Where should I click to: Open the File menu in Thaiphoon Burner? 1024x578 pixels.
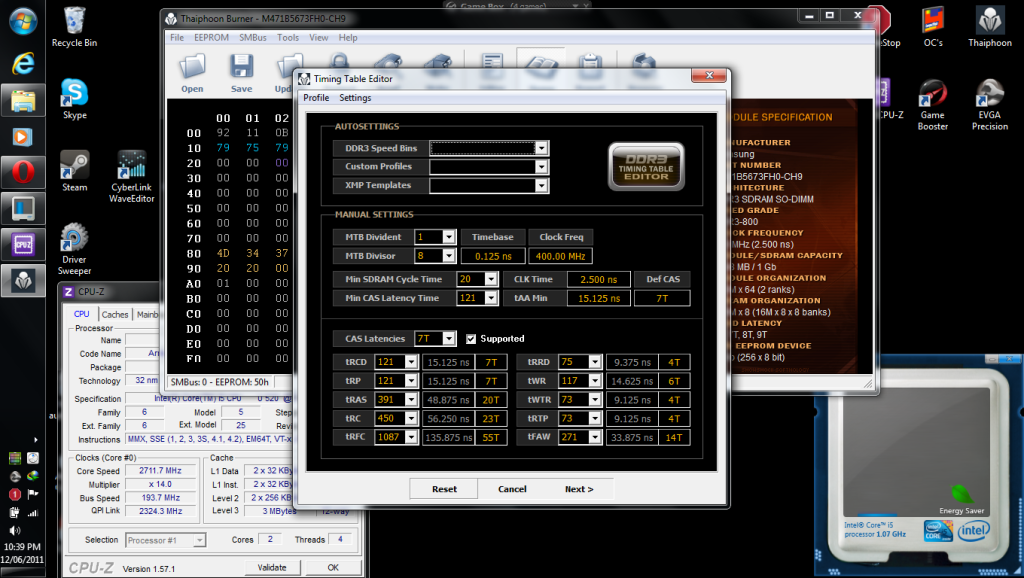tap(177, 38)
